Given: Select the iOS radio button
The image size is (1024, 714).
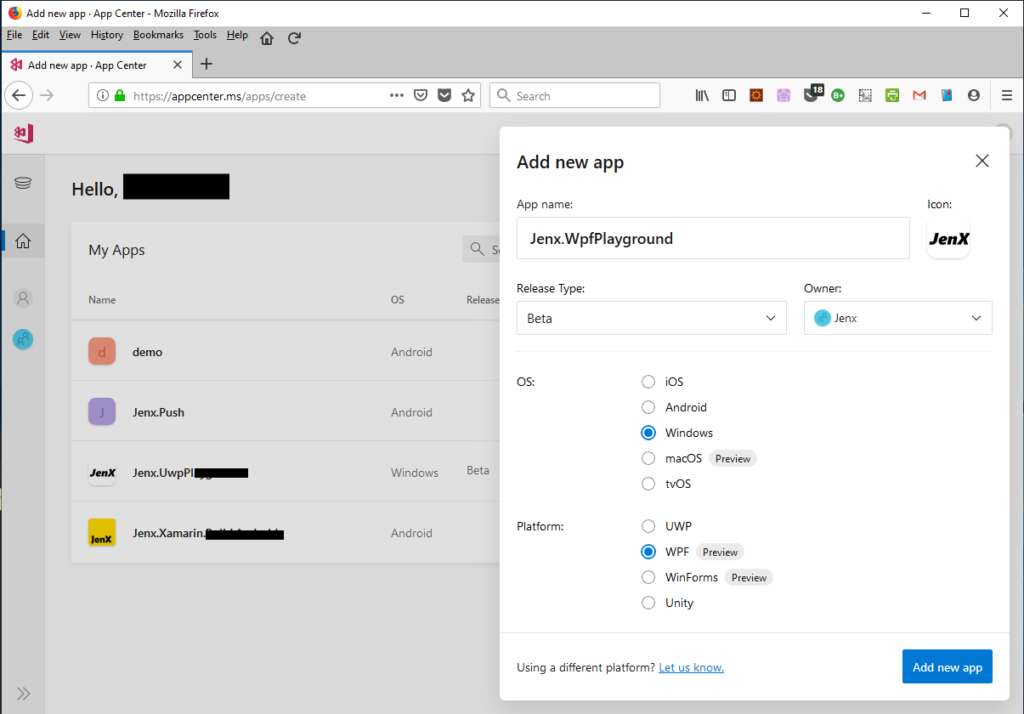Looking at the screenshot, I should point(648,381).
